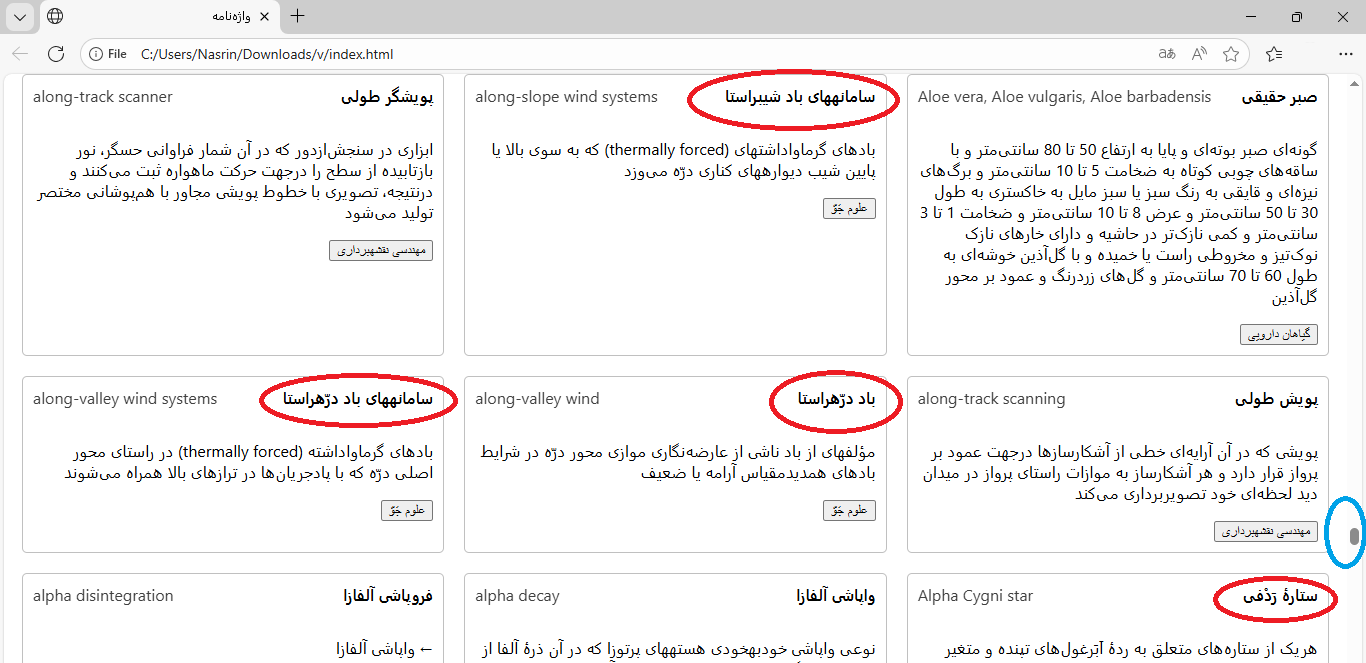Viewport: 1366px width, 663px height.
Task: Start Read aloud from address bar
Action: [1199, 54]
